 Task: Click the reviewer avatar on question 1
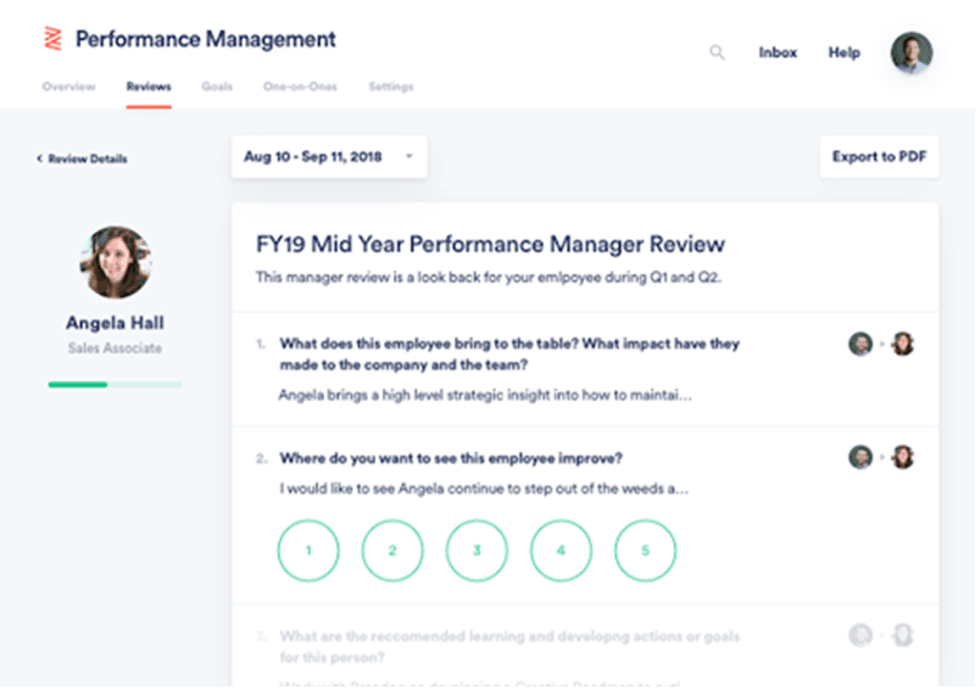[x=860, y=344]
